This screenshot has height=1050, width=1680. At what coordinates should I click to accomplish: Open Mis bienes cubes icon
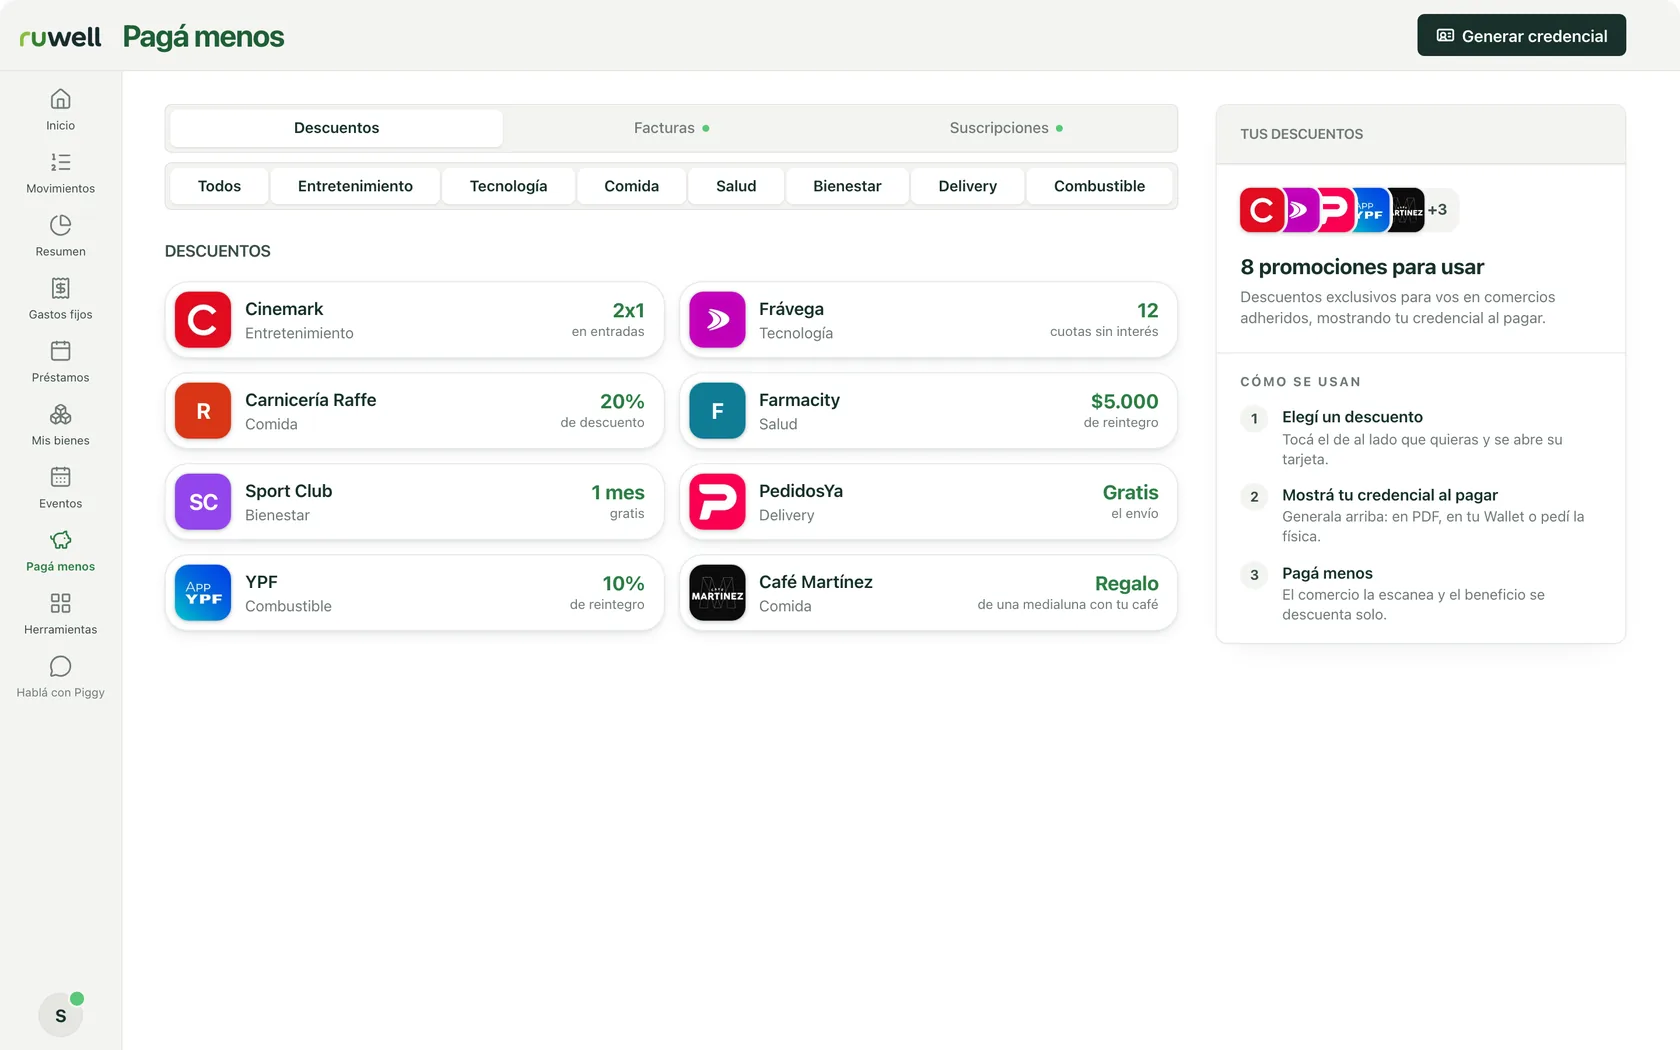click(x=60, y=414)
